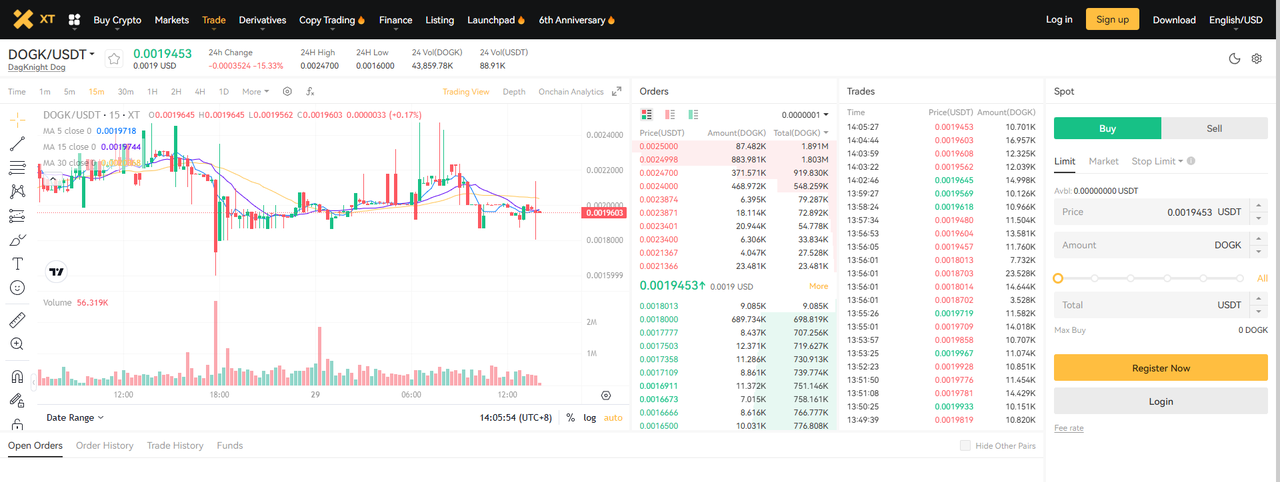Select the brush drawing tool
Screen dimensions: 1280x482
click(17, 240)
